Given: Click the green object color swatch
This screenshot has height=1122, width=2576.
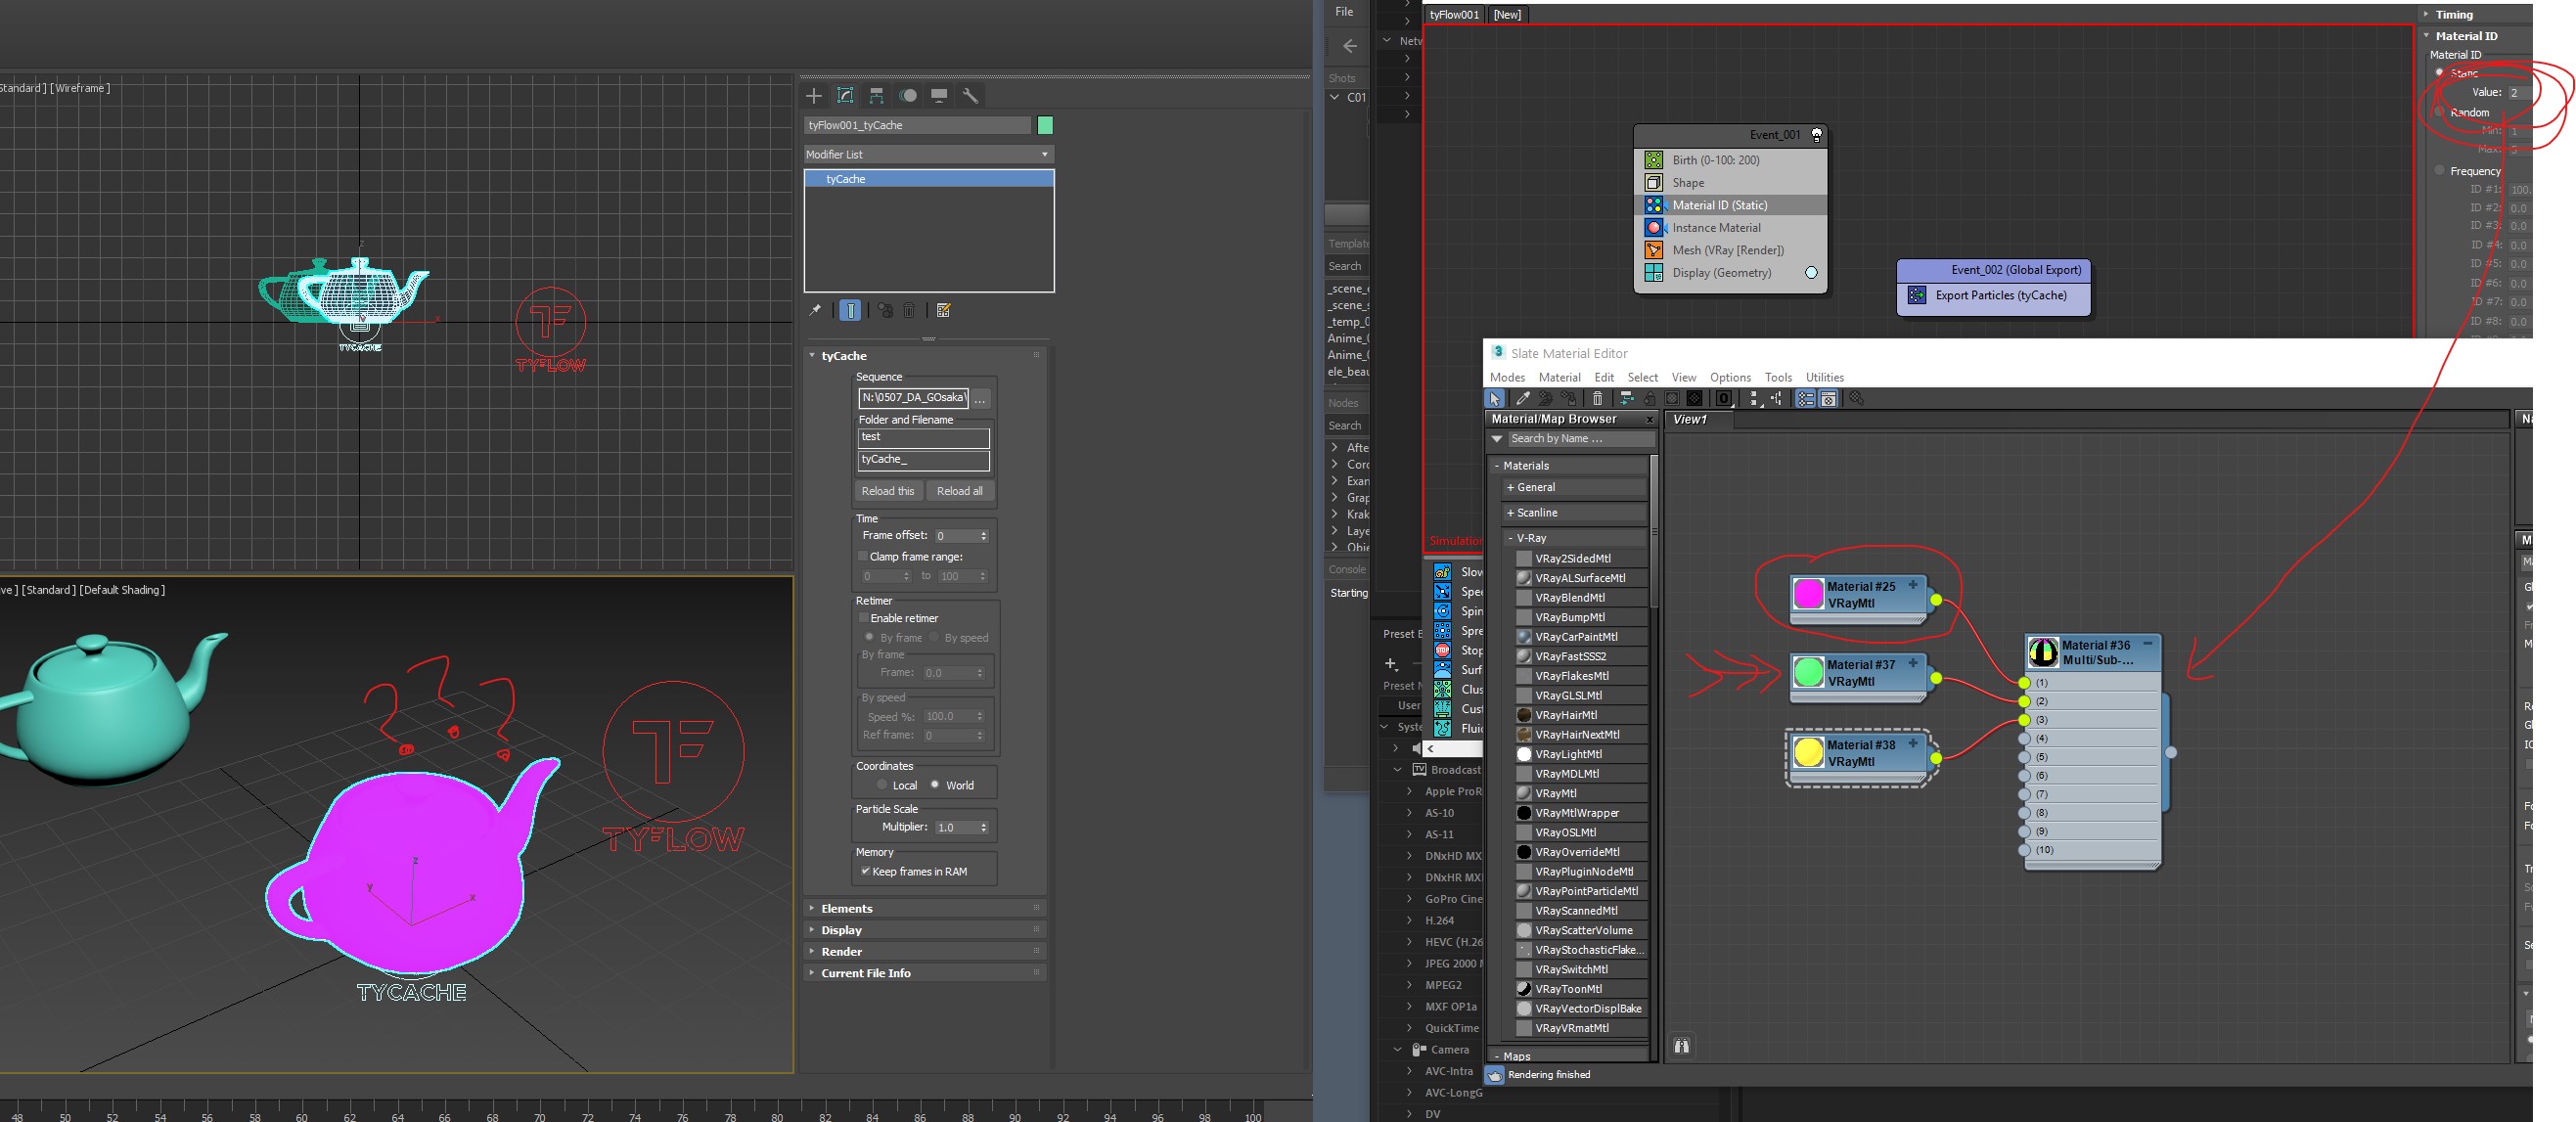Looking at the screenshot, I should [1045, 126].
